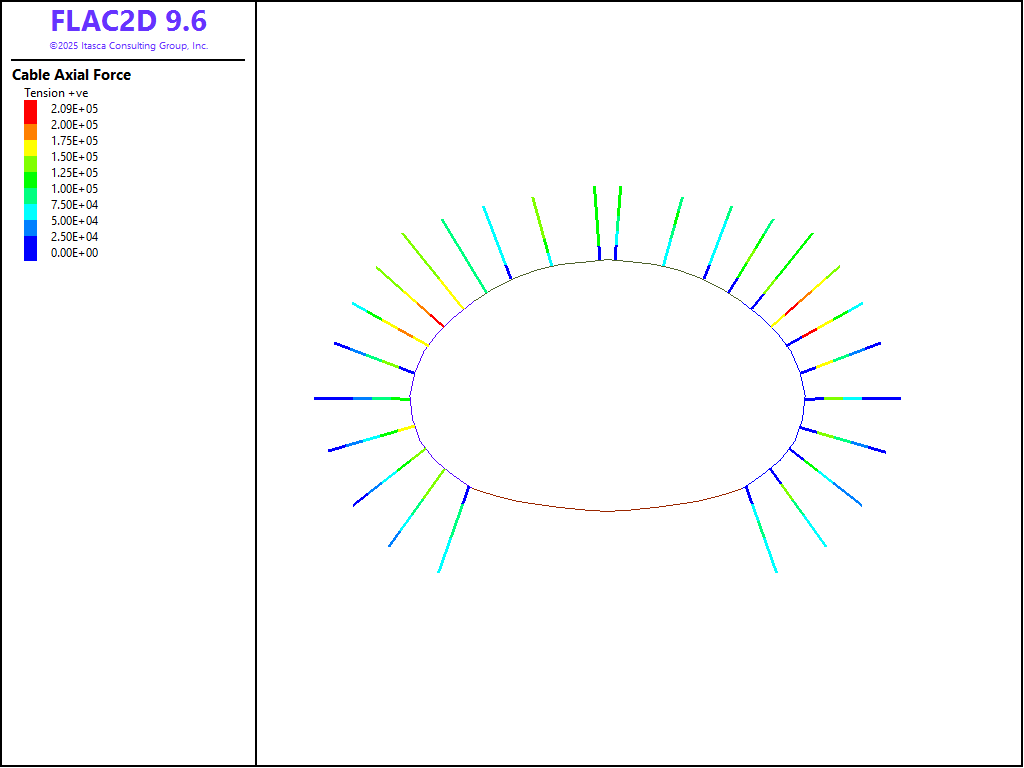
Task: Click the 1.50E+05 legend value label
Action: point(74,157)
